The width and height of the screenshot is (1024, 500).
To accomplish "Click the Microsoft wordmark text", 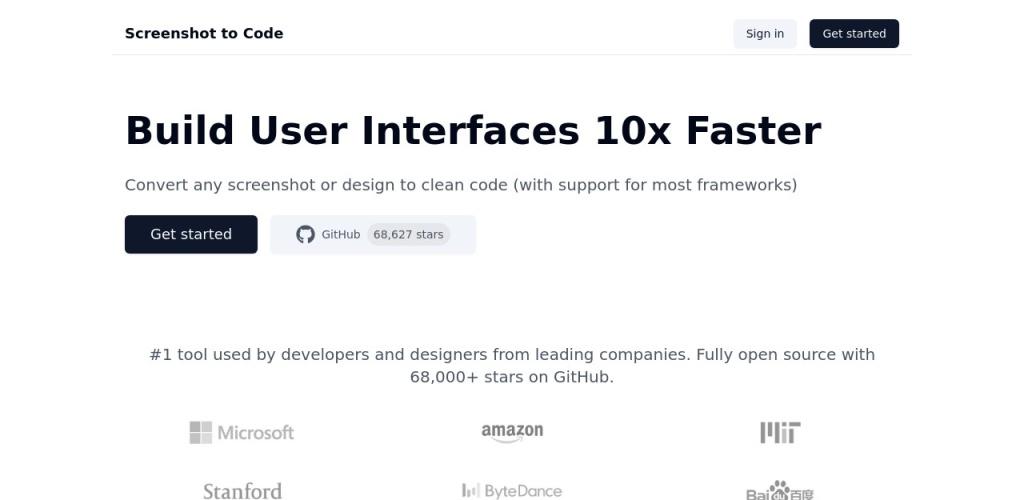I will [x=256, y=432].
